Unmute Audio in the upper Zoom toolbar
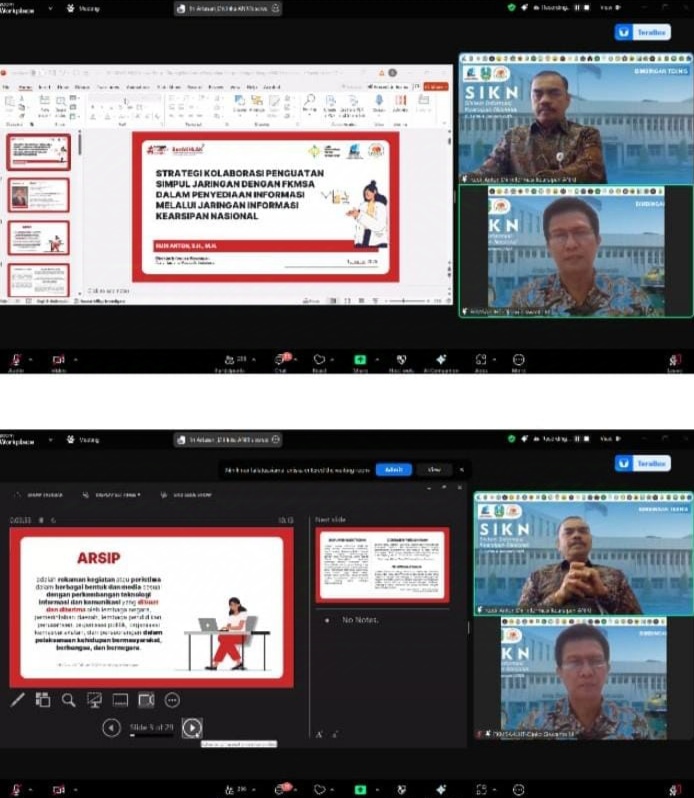Image resolution: width=694 pixels, height=798 pixels. 16,361
